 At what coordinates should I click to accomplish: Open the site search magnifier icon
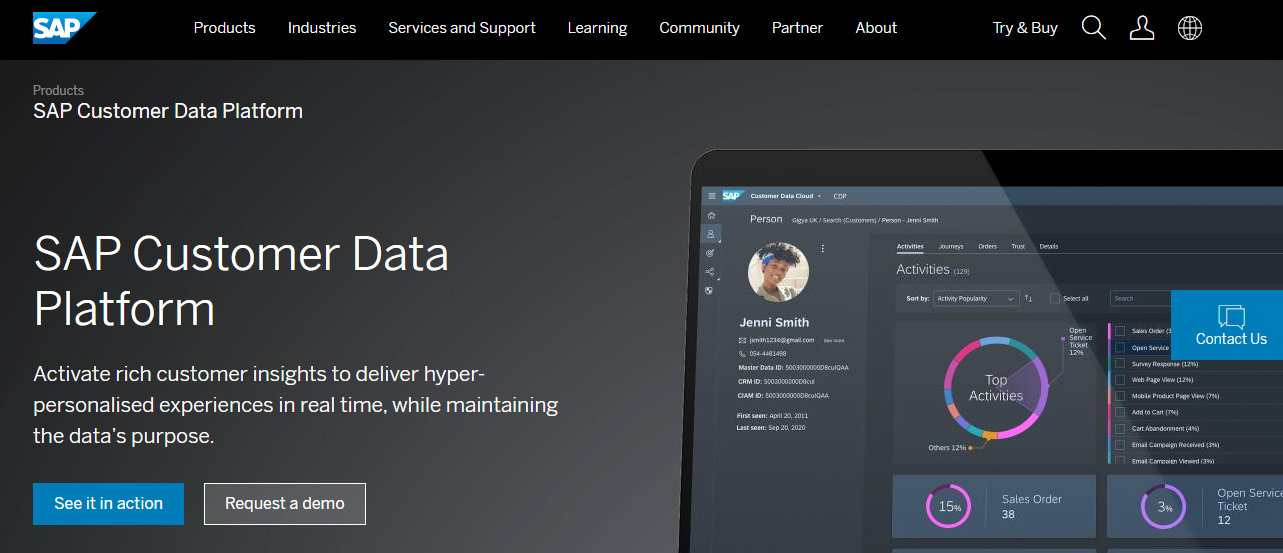point(1094,28)
